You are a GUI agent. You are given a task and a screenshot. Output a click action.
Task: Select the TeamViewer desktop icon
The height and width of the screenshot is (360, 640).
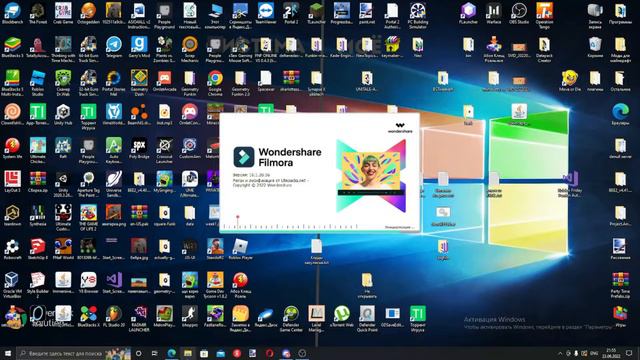click(x=266, y=13)
